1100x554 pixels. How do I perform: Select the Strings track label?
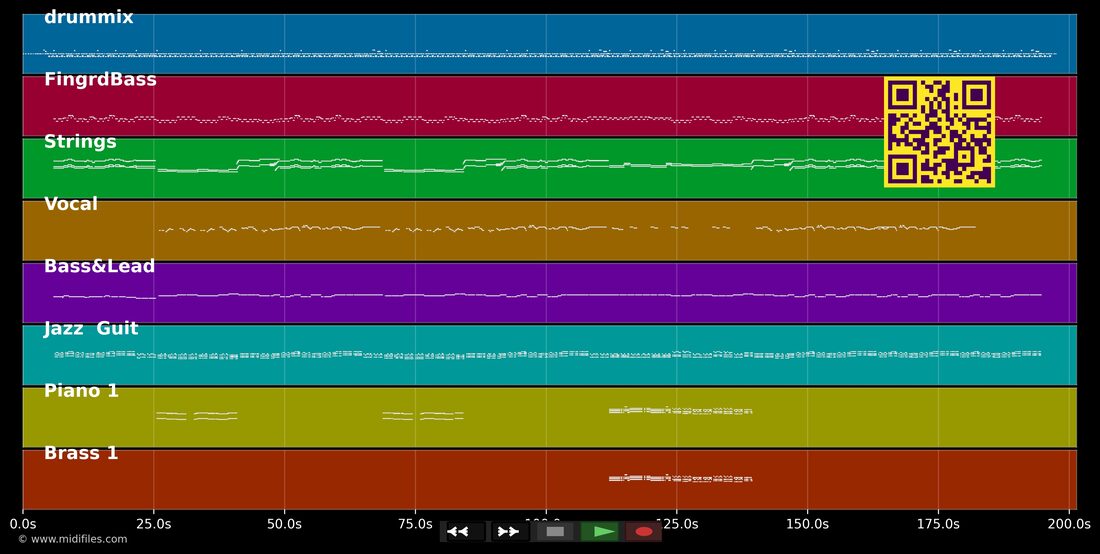click(x=80, y=142)
